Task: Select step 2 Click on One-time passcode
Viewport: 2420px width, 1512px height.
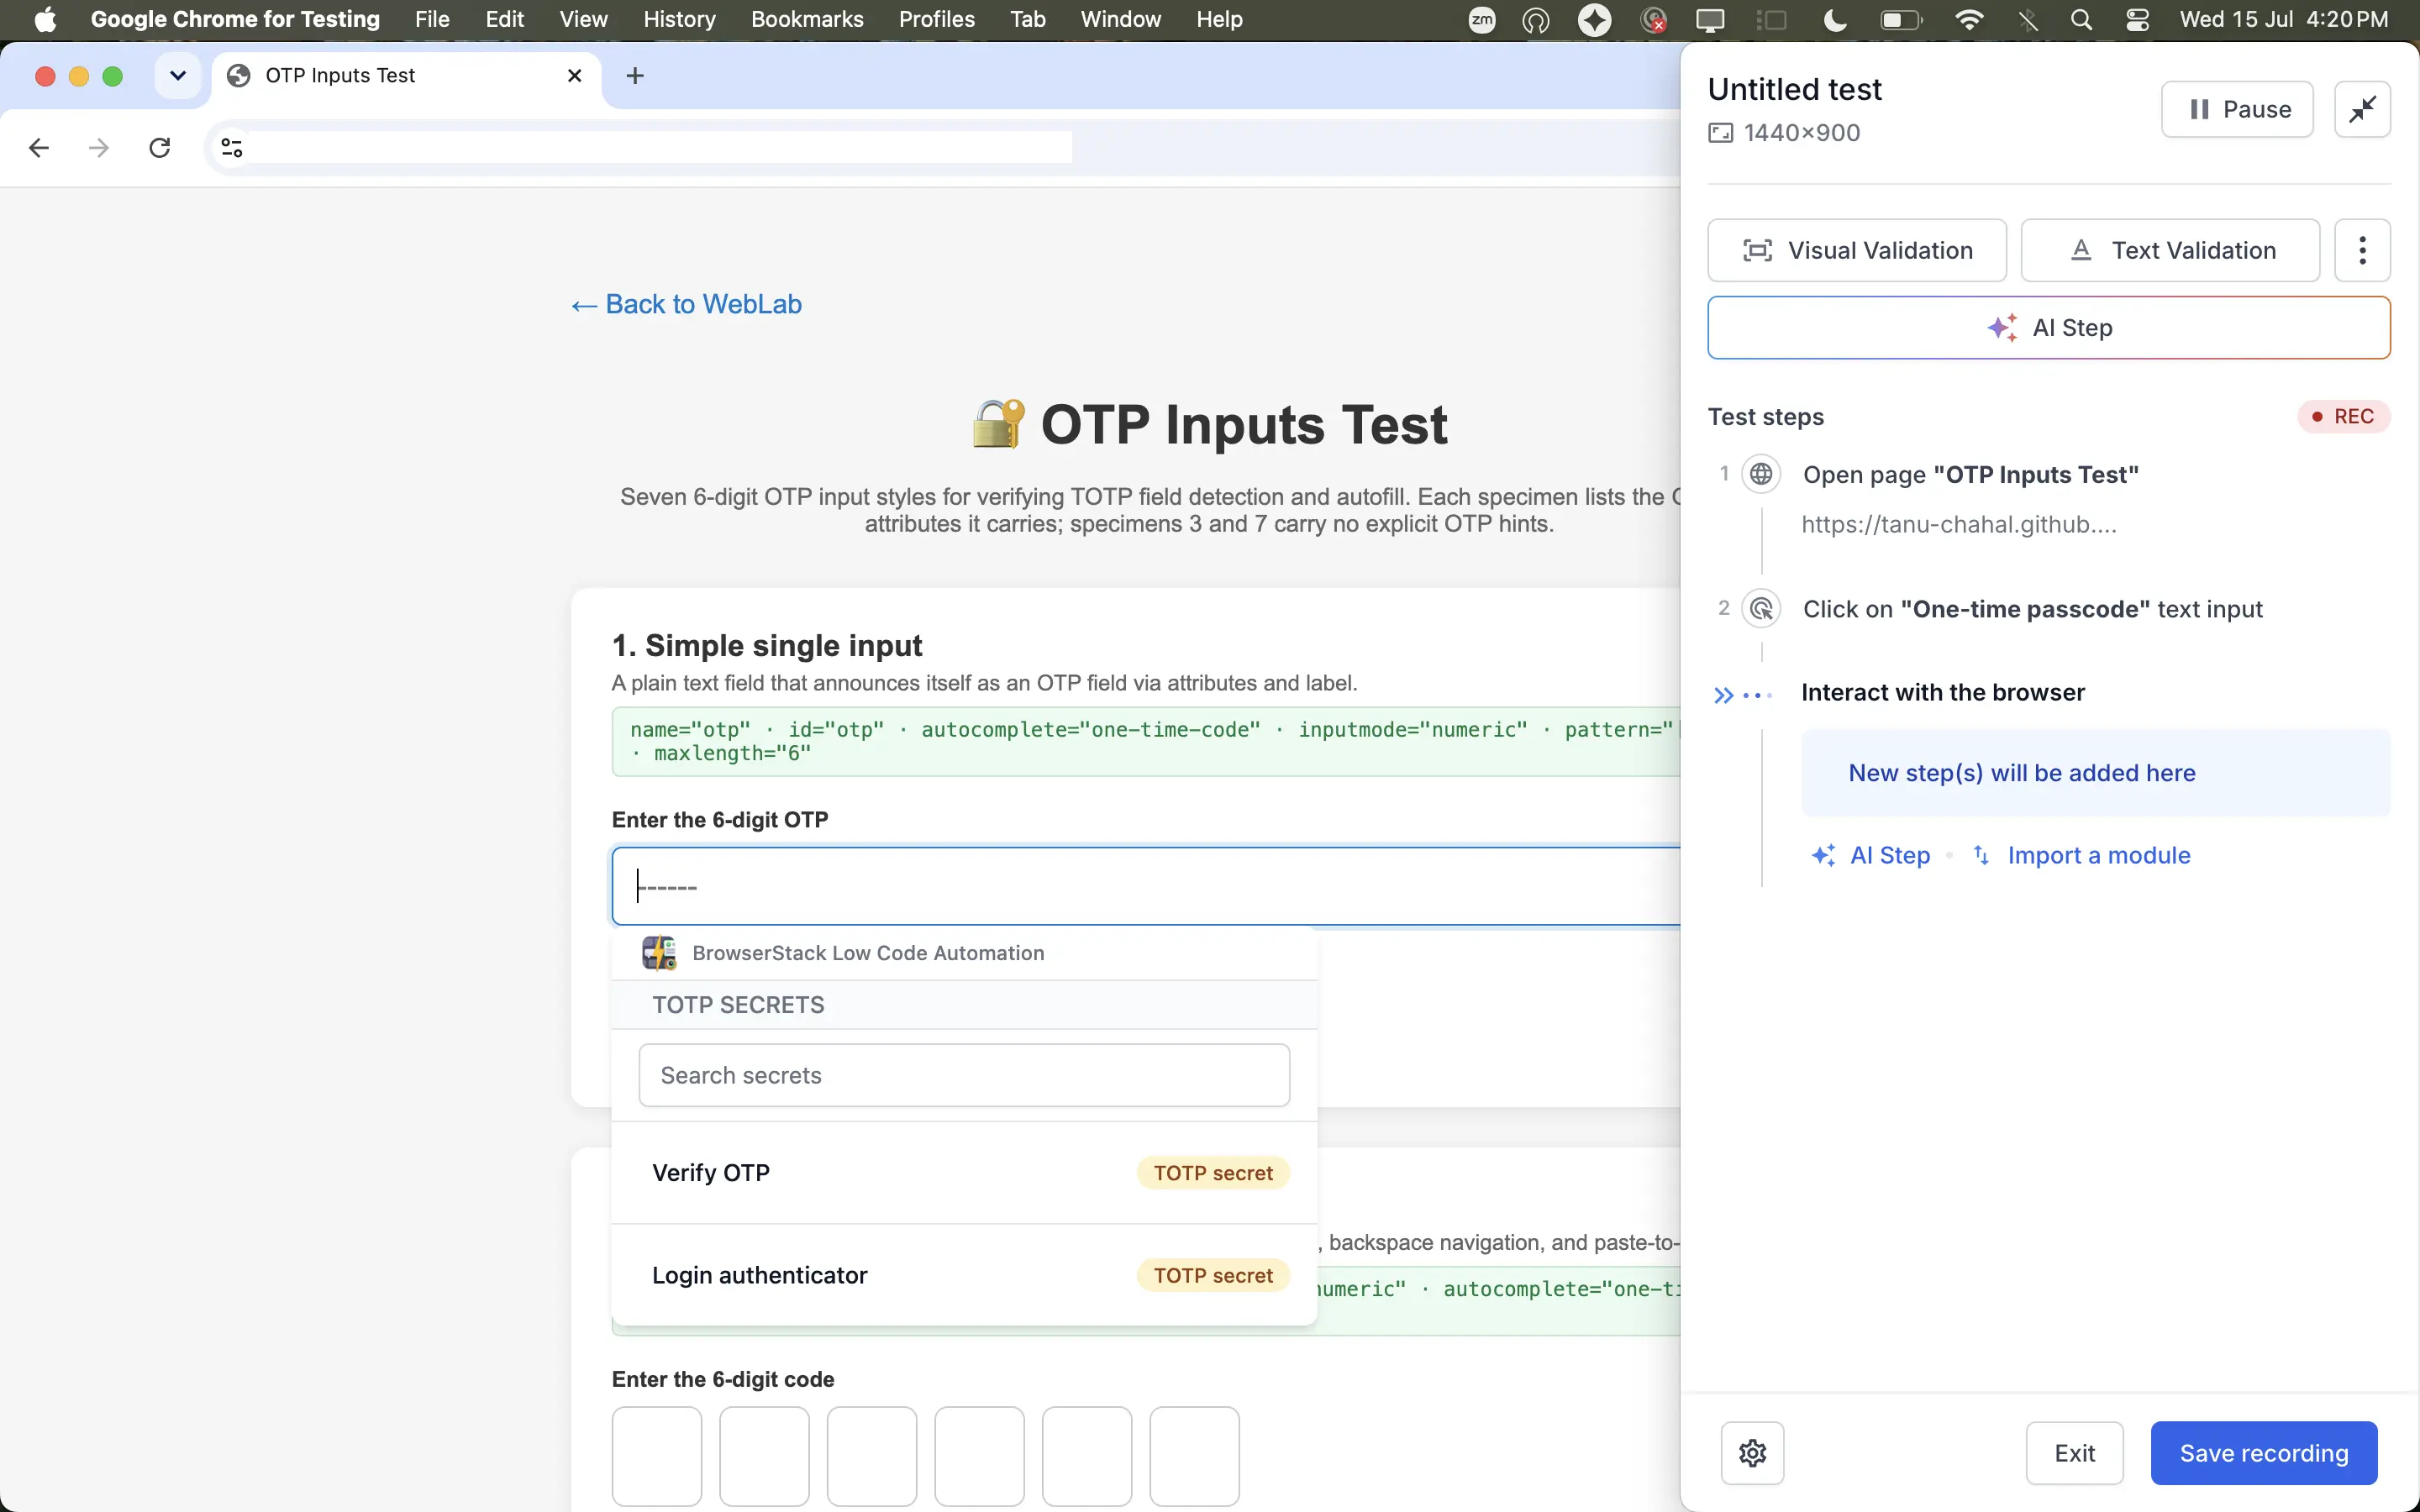Action: tap(2032, 609)
